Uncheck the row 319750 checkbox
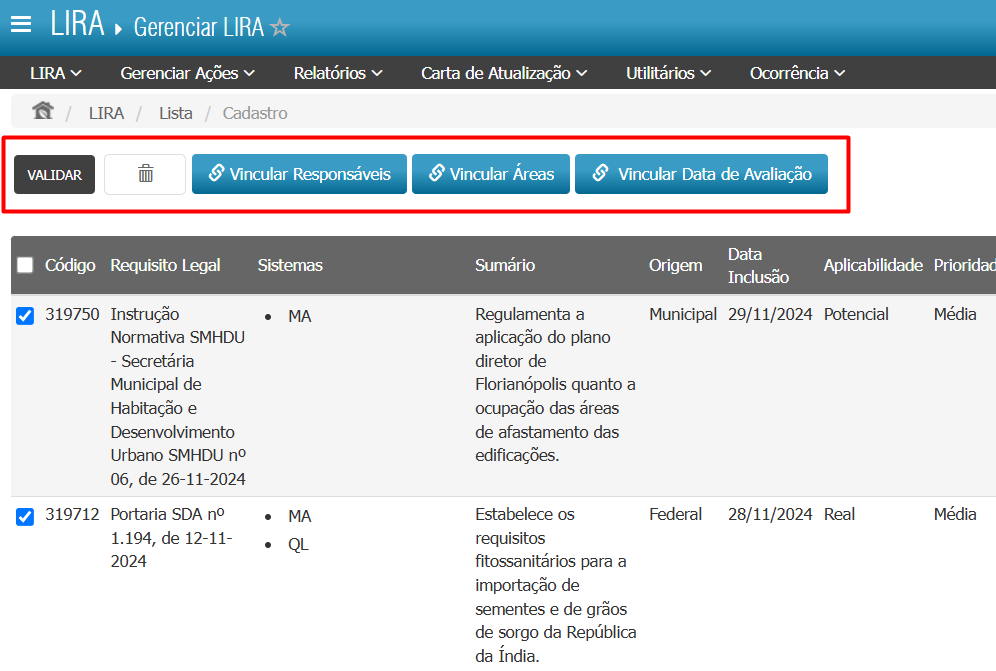This screenshot has height=671, width=996. 25,316
